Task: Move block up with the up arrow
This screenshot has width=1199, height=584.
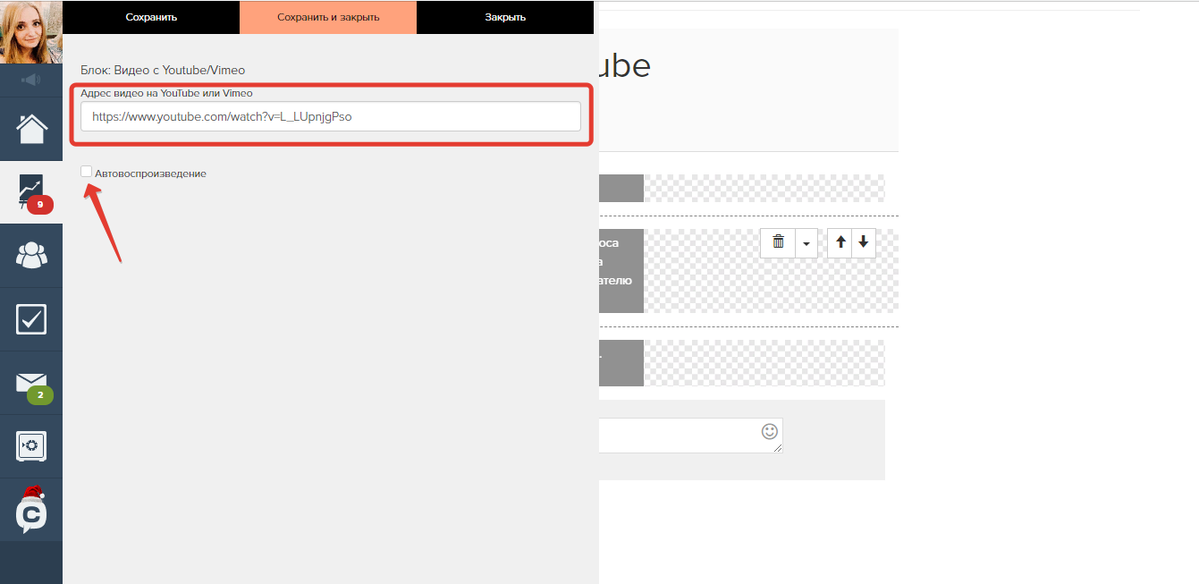Action: [840, 242]
